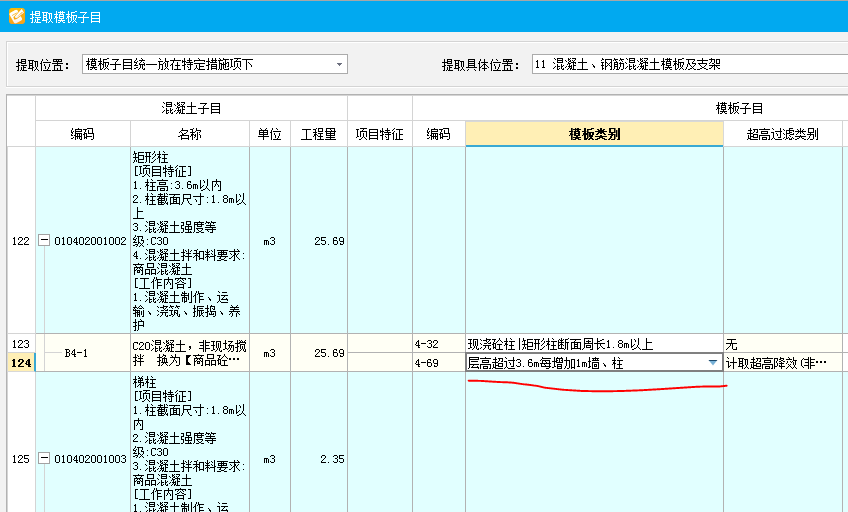Click the 编码 header under 模板子目
The height and width of the screenshot is (512, 848).
pos(439,134)
